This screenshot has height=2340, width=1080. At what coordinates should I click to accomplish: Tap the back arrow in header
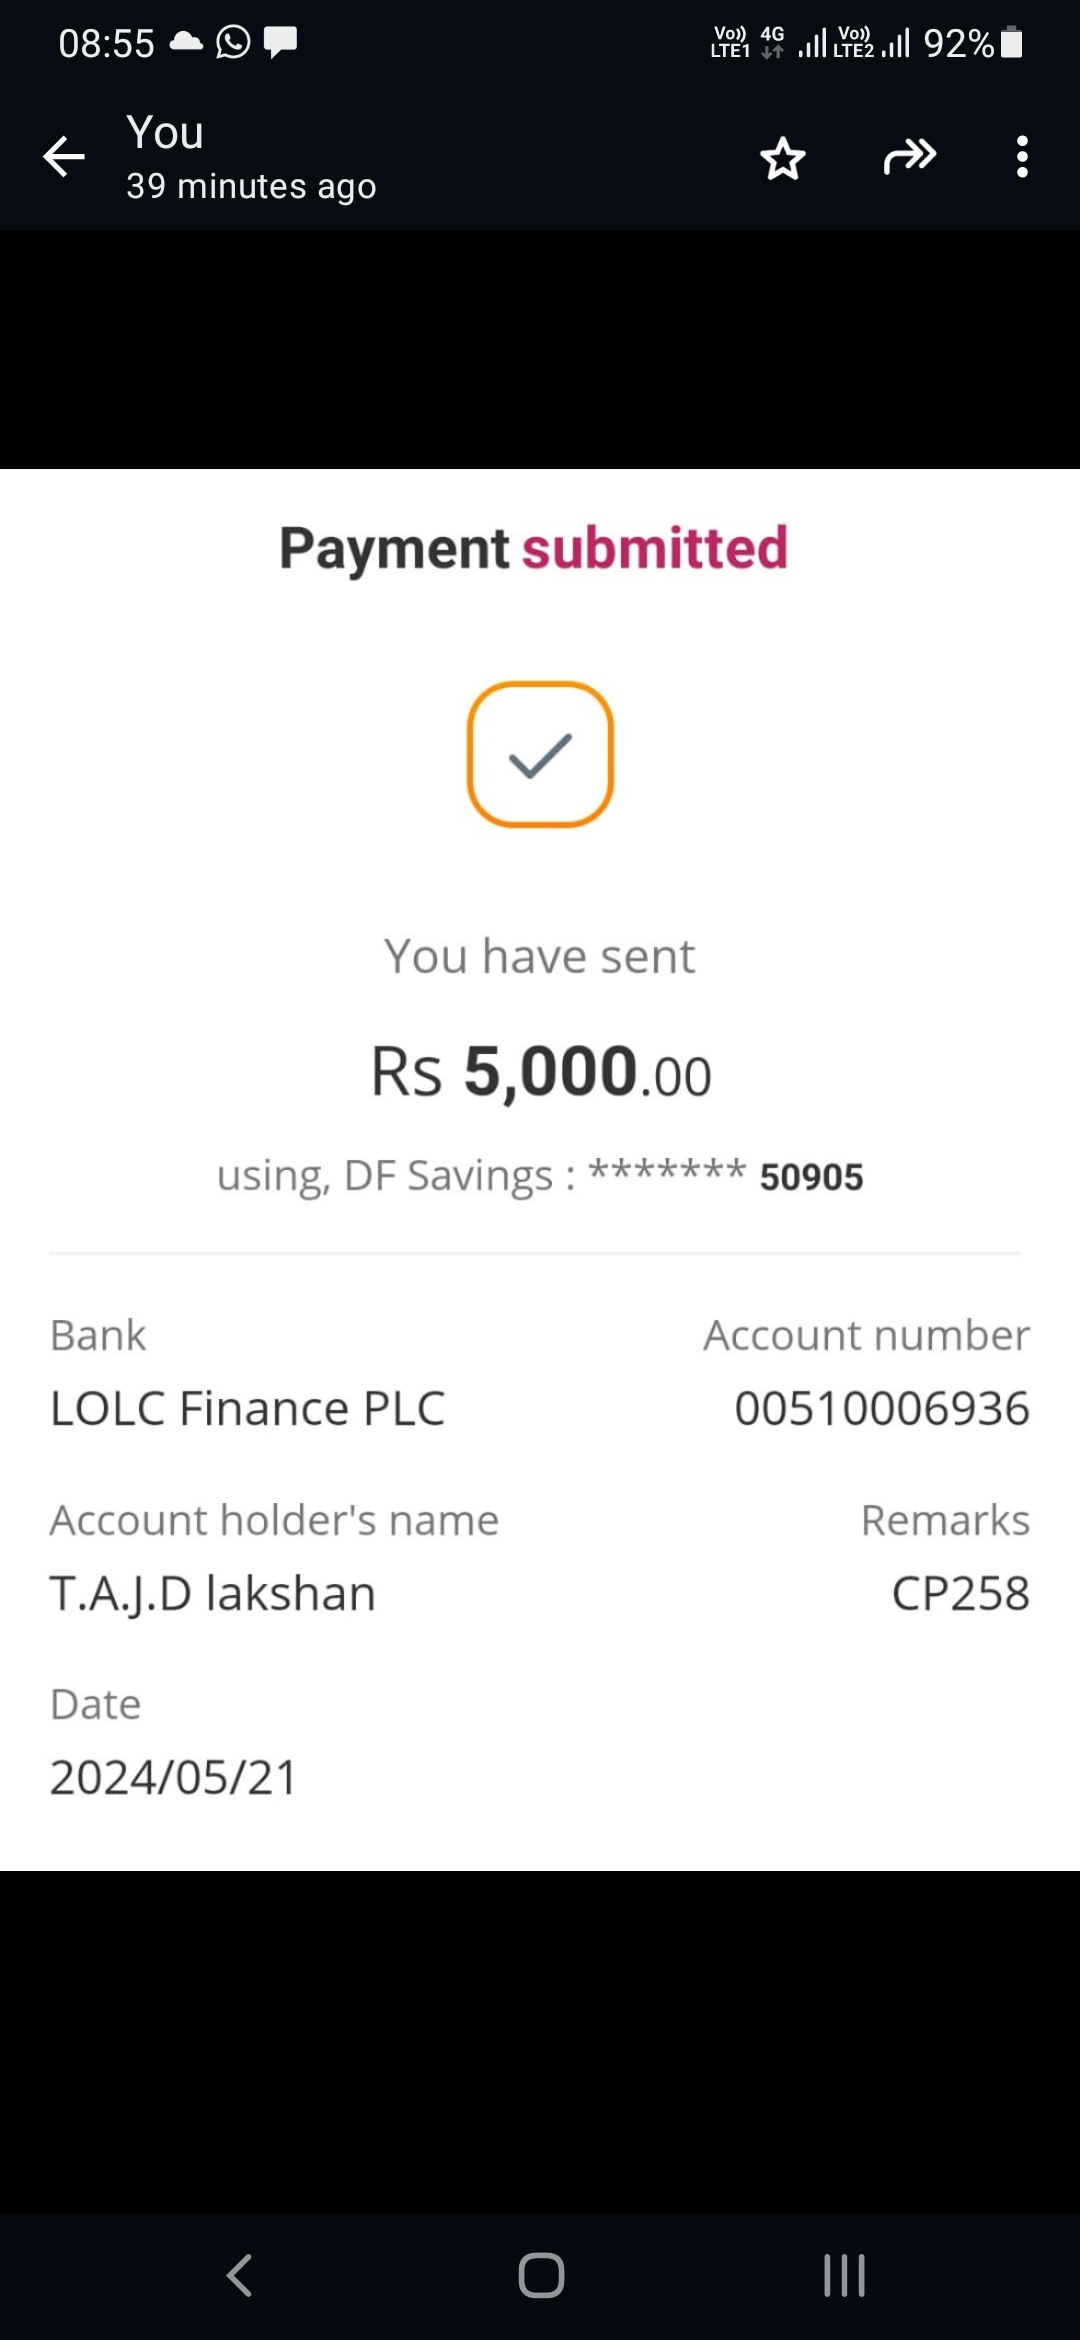[64, 157]
